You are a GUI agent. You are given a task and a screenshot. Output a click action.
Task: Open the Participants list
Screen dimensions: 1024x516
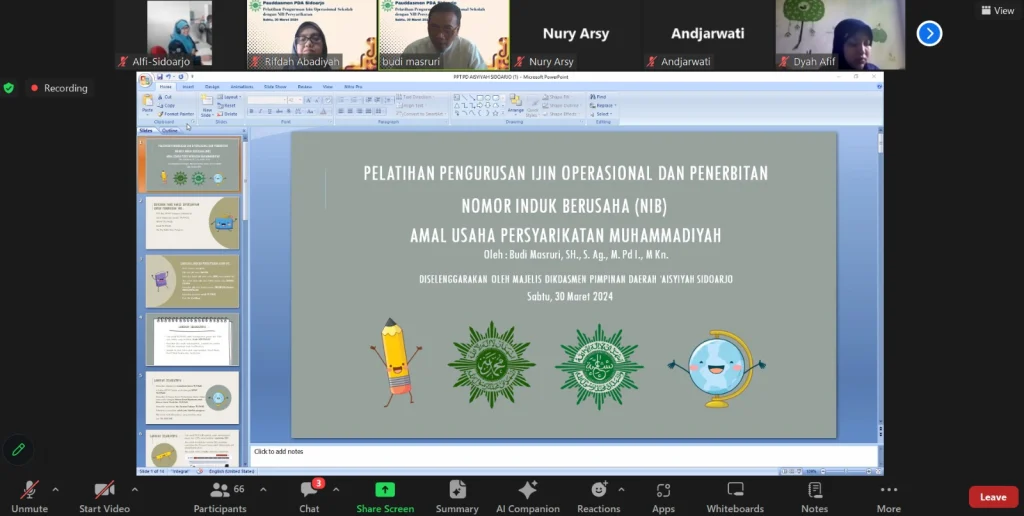(x=220, y=498)
